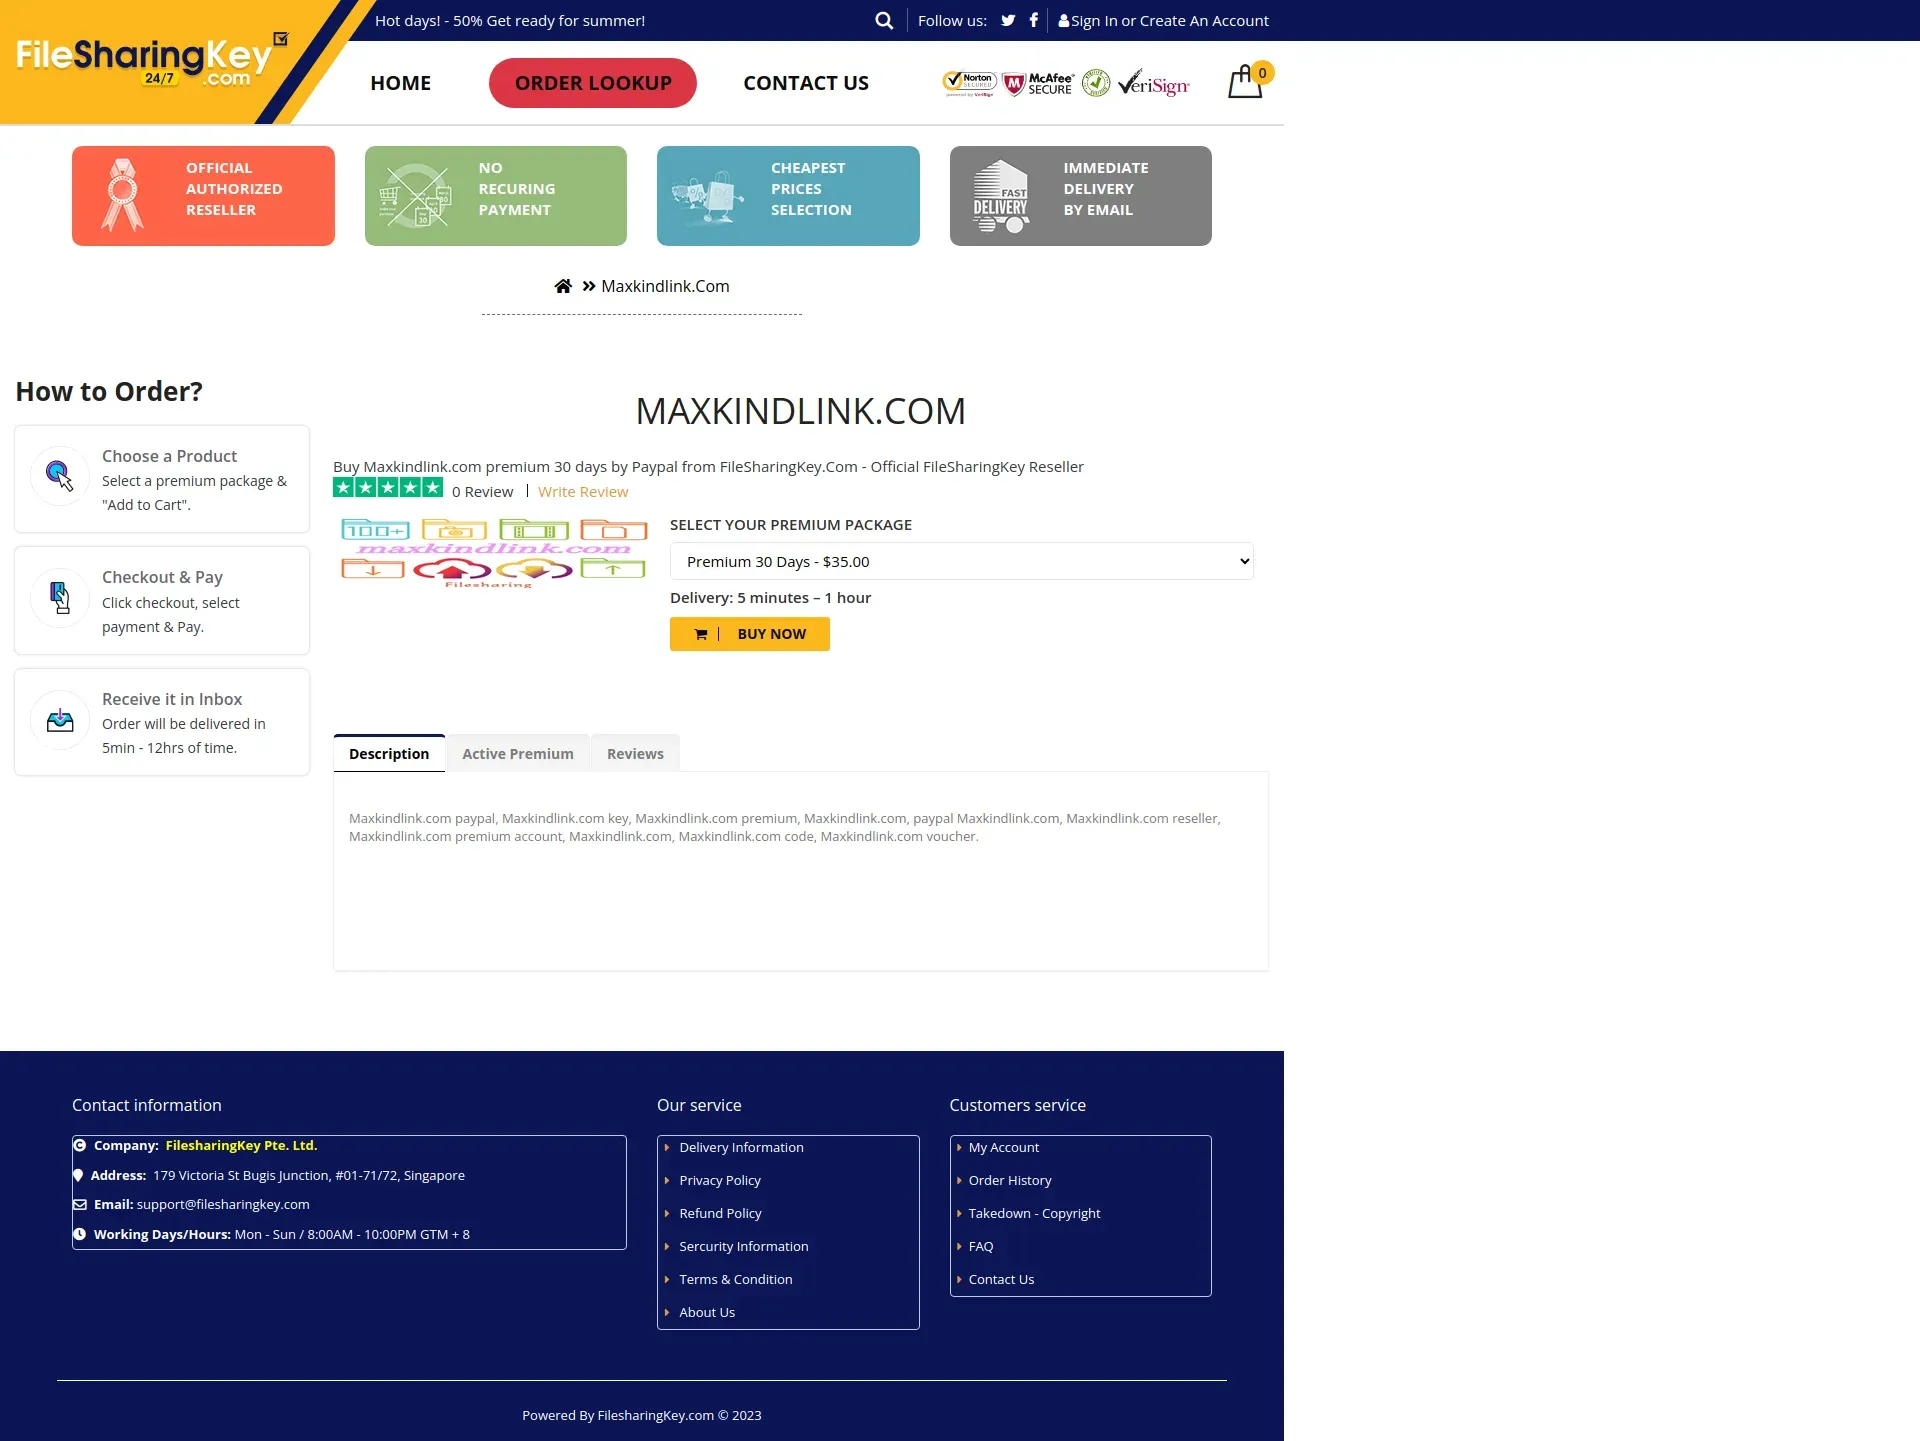
Task: Click Sign In or Create An Account
Action: pos(1169,20)
